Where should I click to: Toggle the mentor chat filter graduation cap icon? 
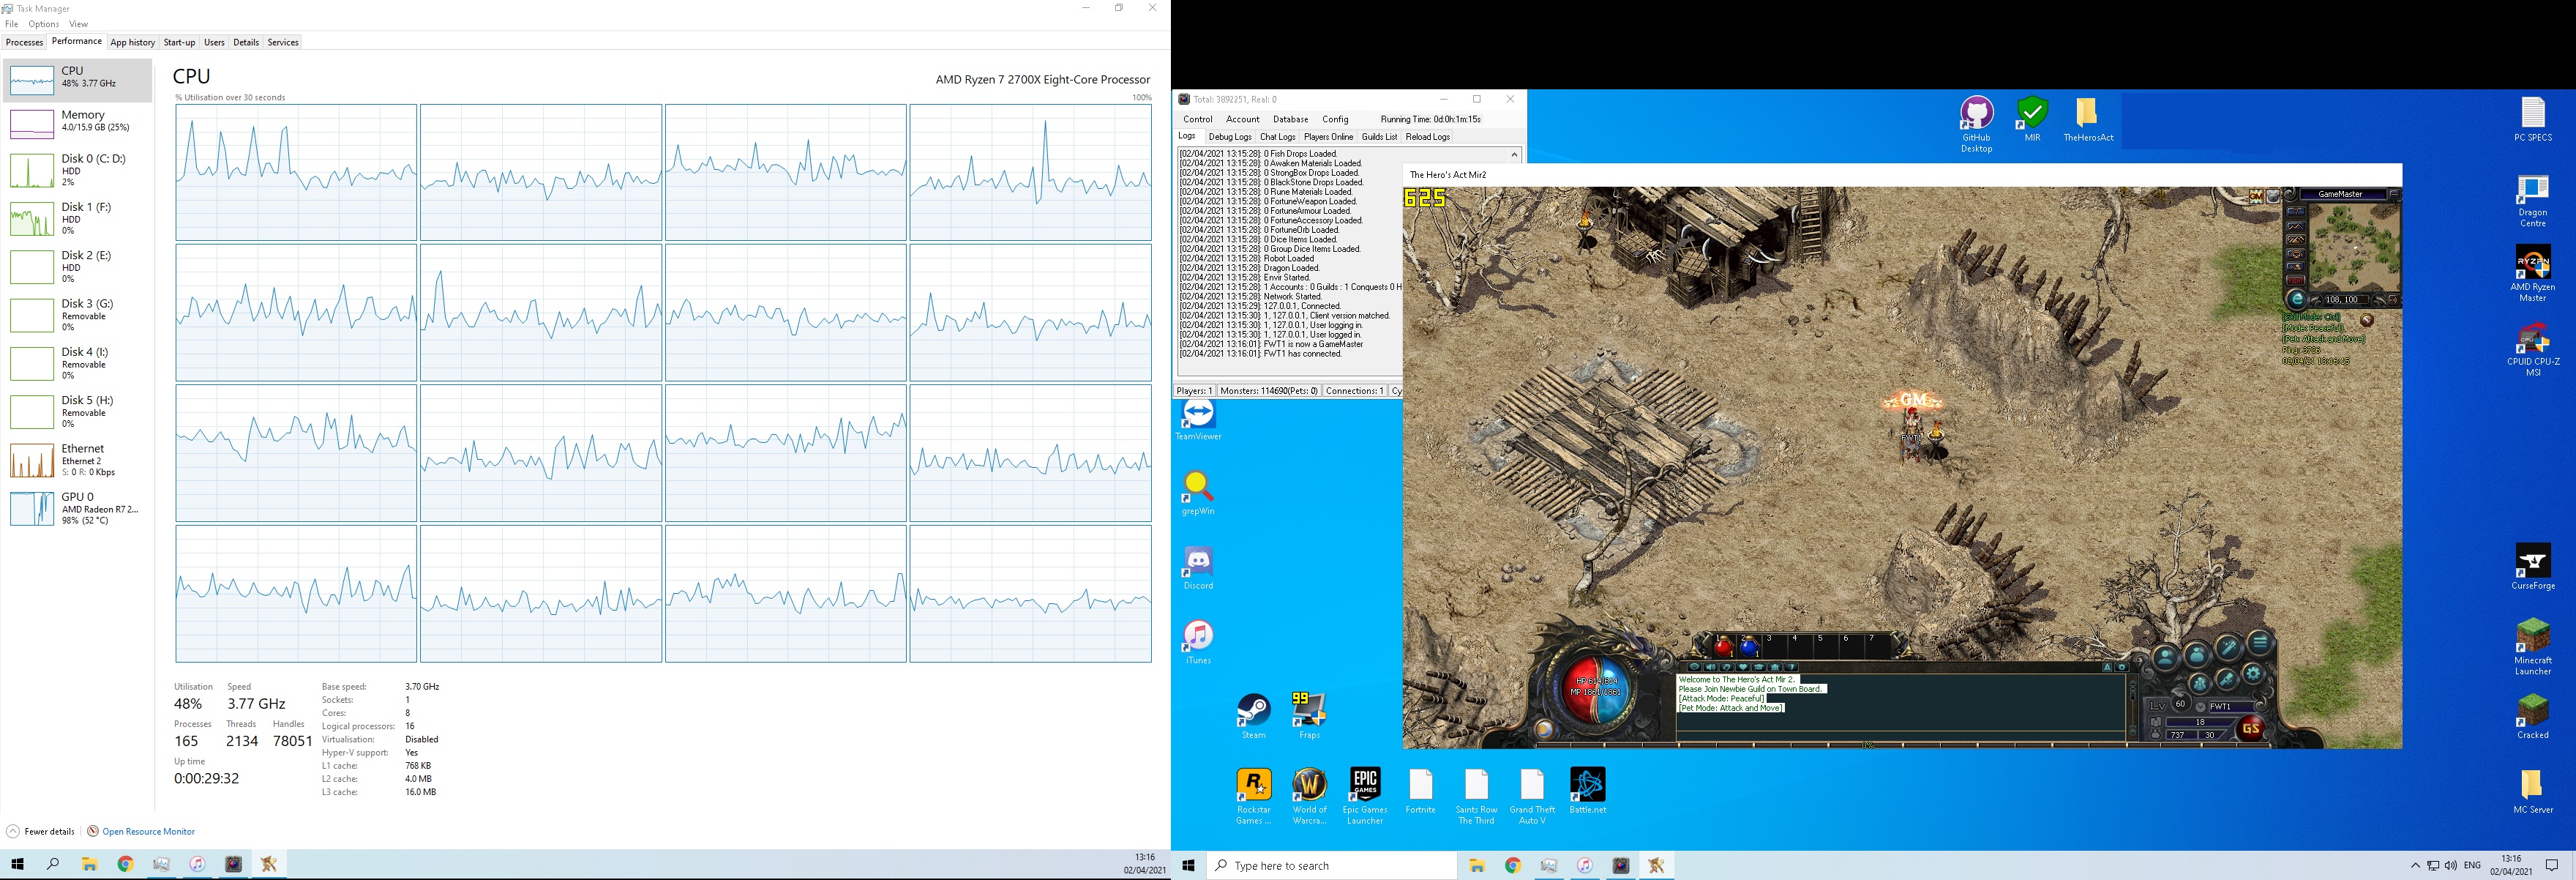pos(1759,667)
